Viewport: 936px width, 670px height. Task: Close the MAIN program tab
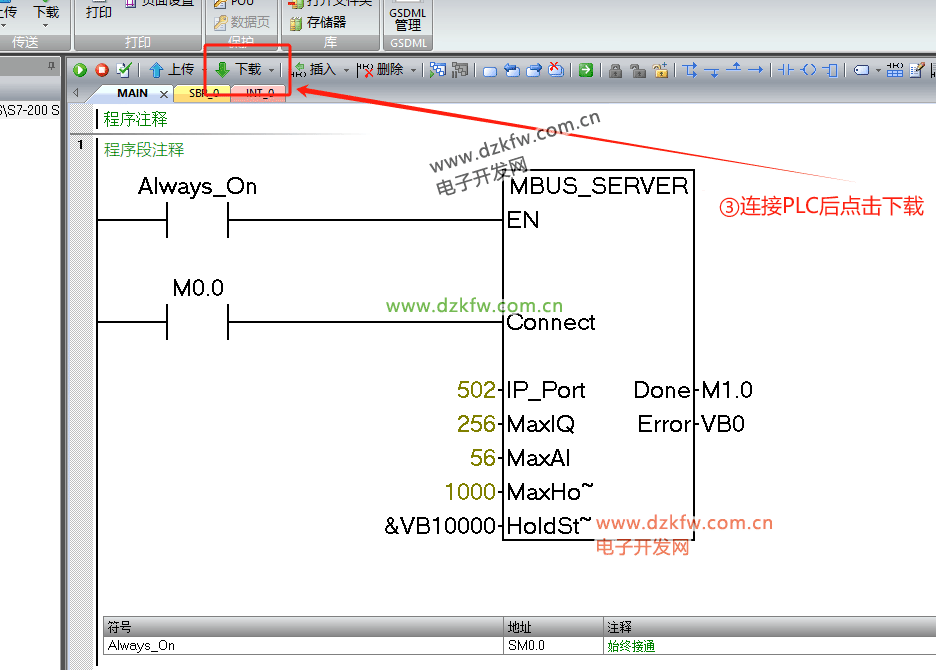(165, 94)
